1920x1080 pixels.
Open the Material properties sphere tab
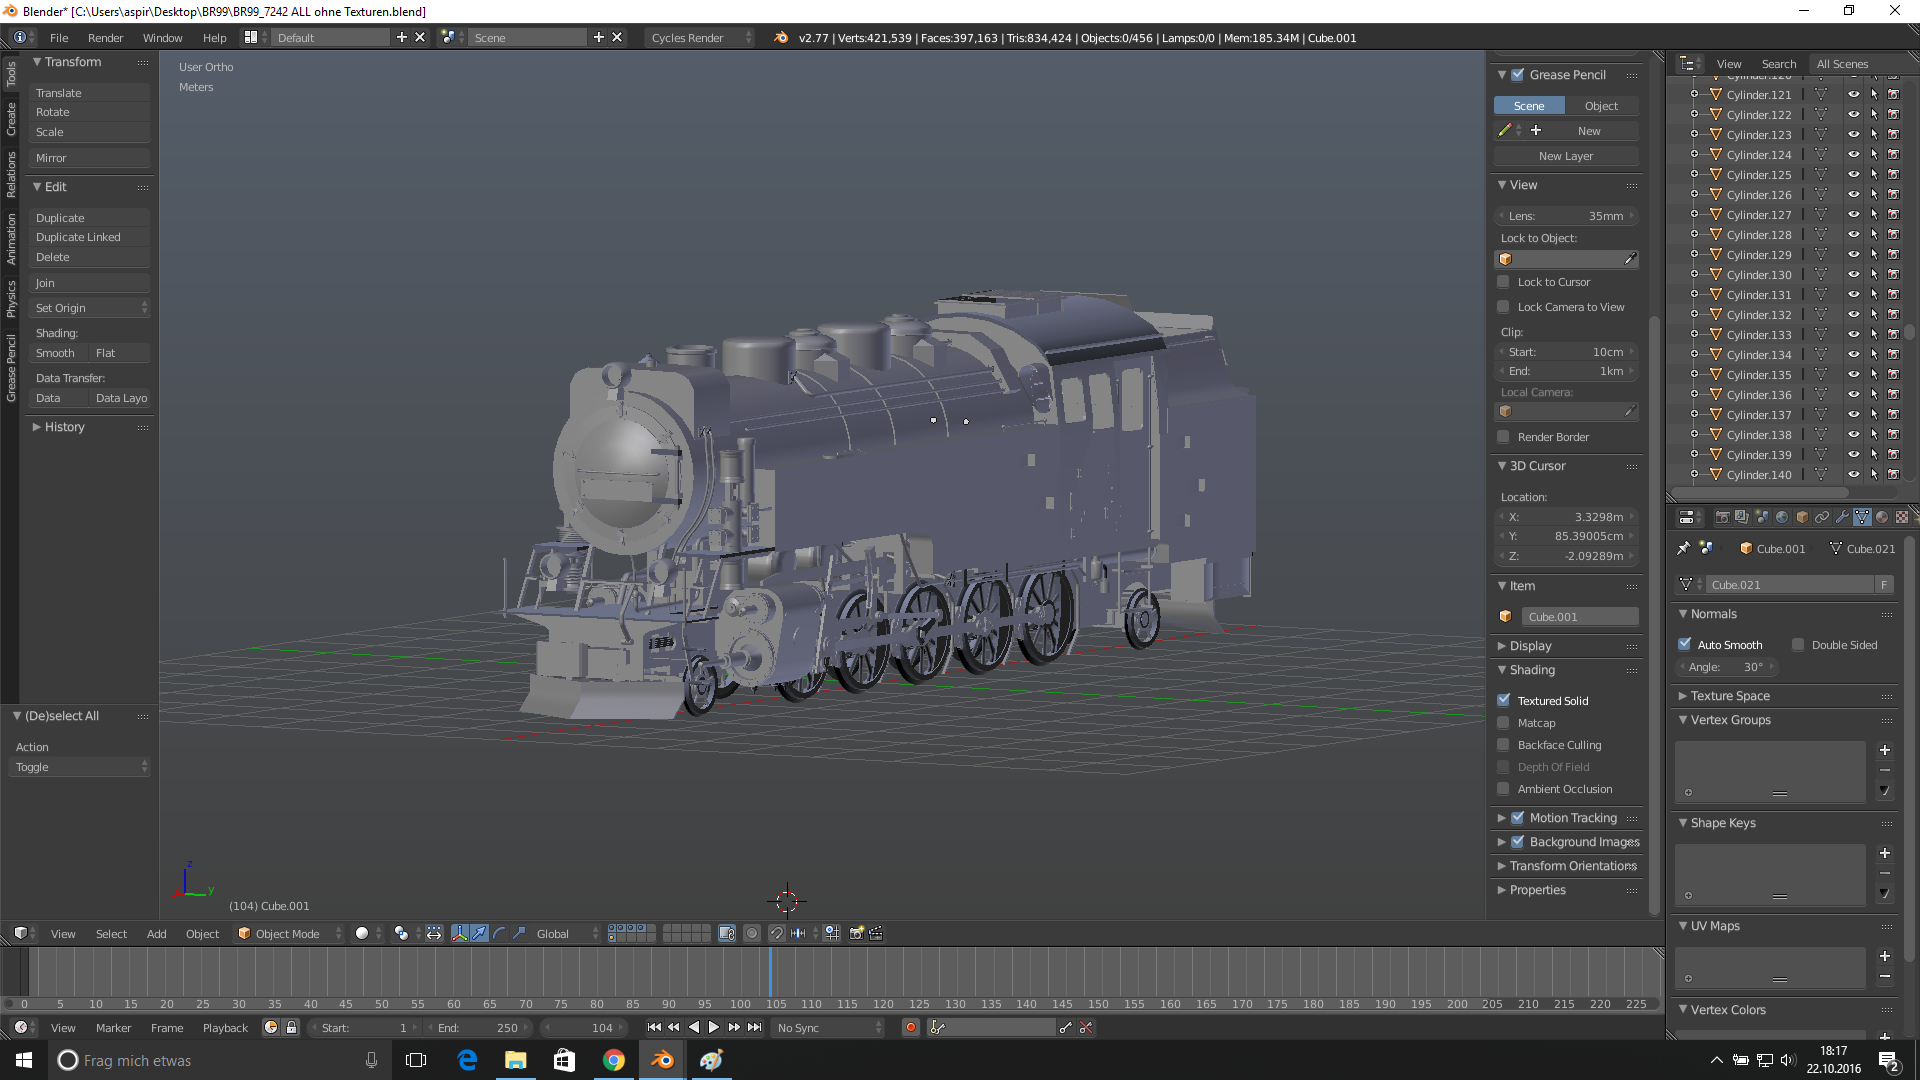point(1882,517)
